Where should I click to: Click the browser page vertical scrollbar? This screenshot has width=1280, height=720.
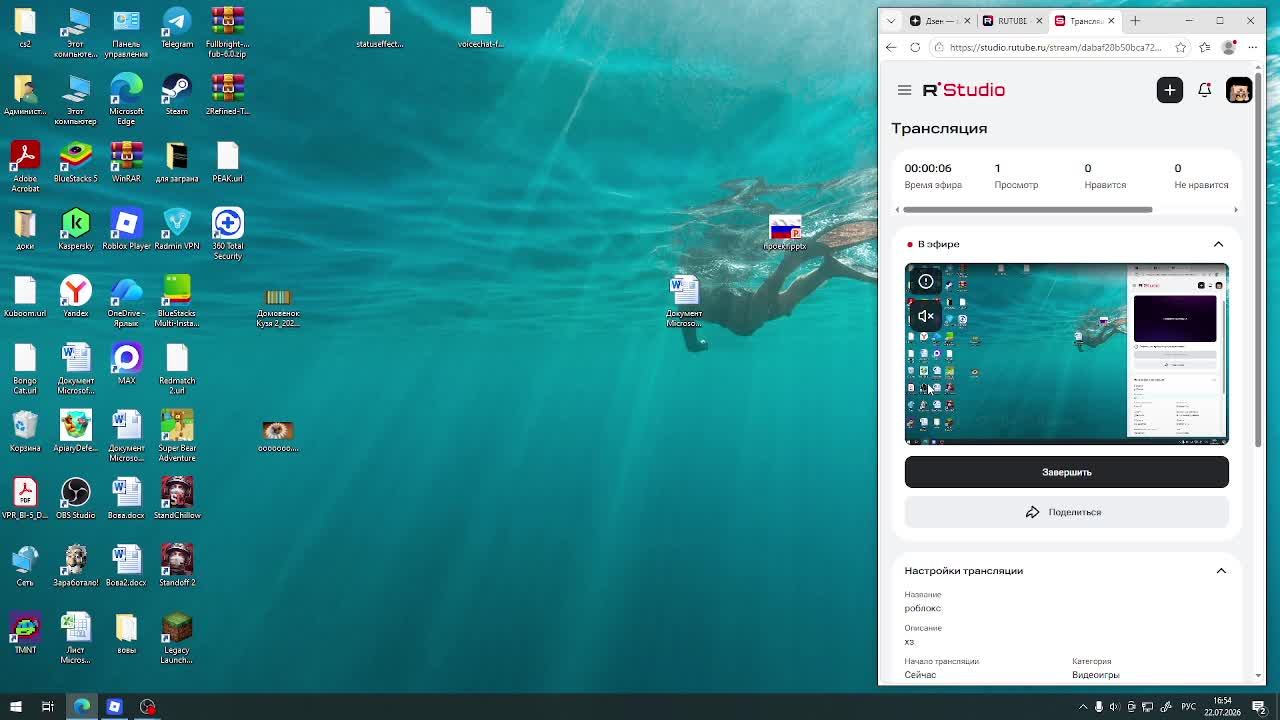click(x=1258, y=260)
